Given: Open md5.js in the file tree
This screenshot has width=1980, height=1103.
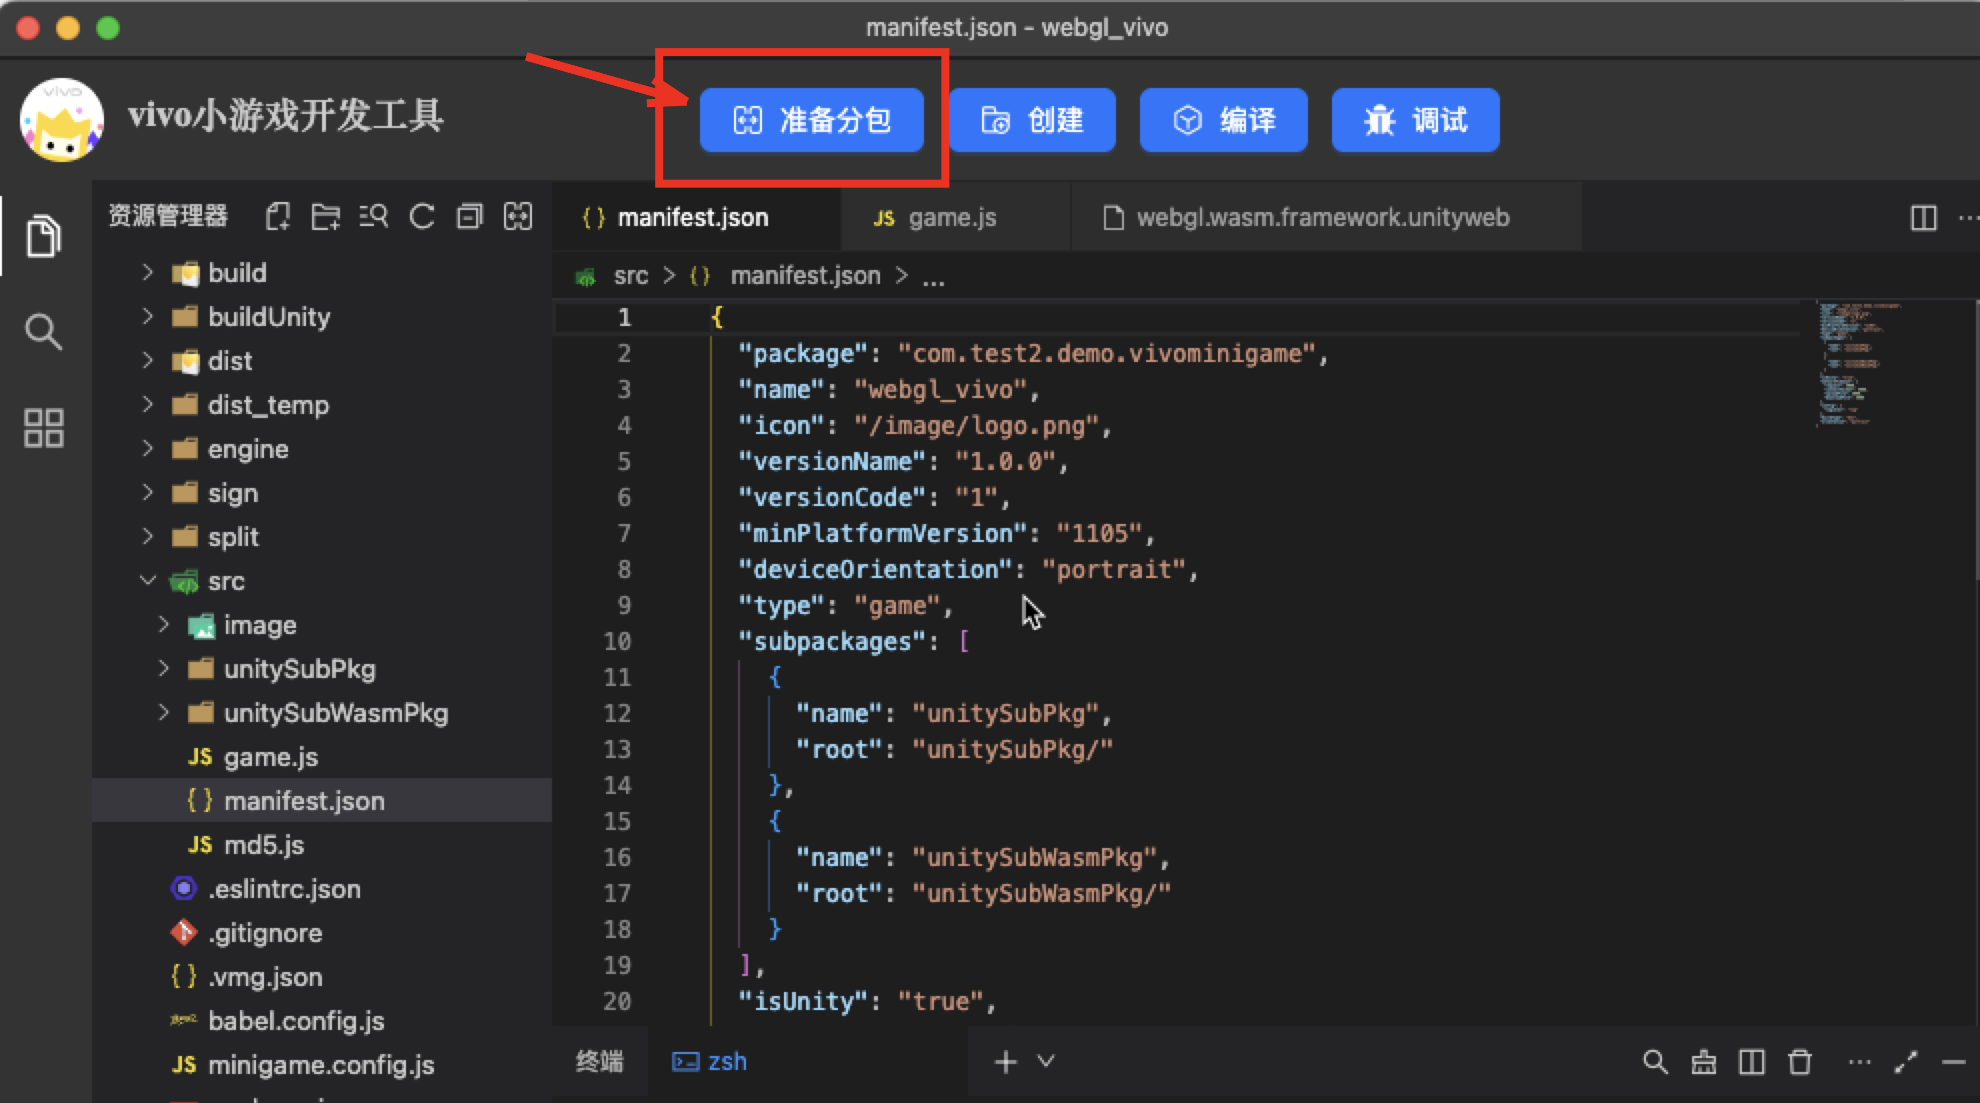Looking at the screenshot, I should [x=322, y=844].
